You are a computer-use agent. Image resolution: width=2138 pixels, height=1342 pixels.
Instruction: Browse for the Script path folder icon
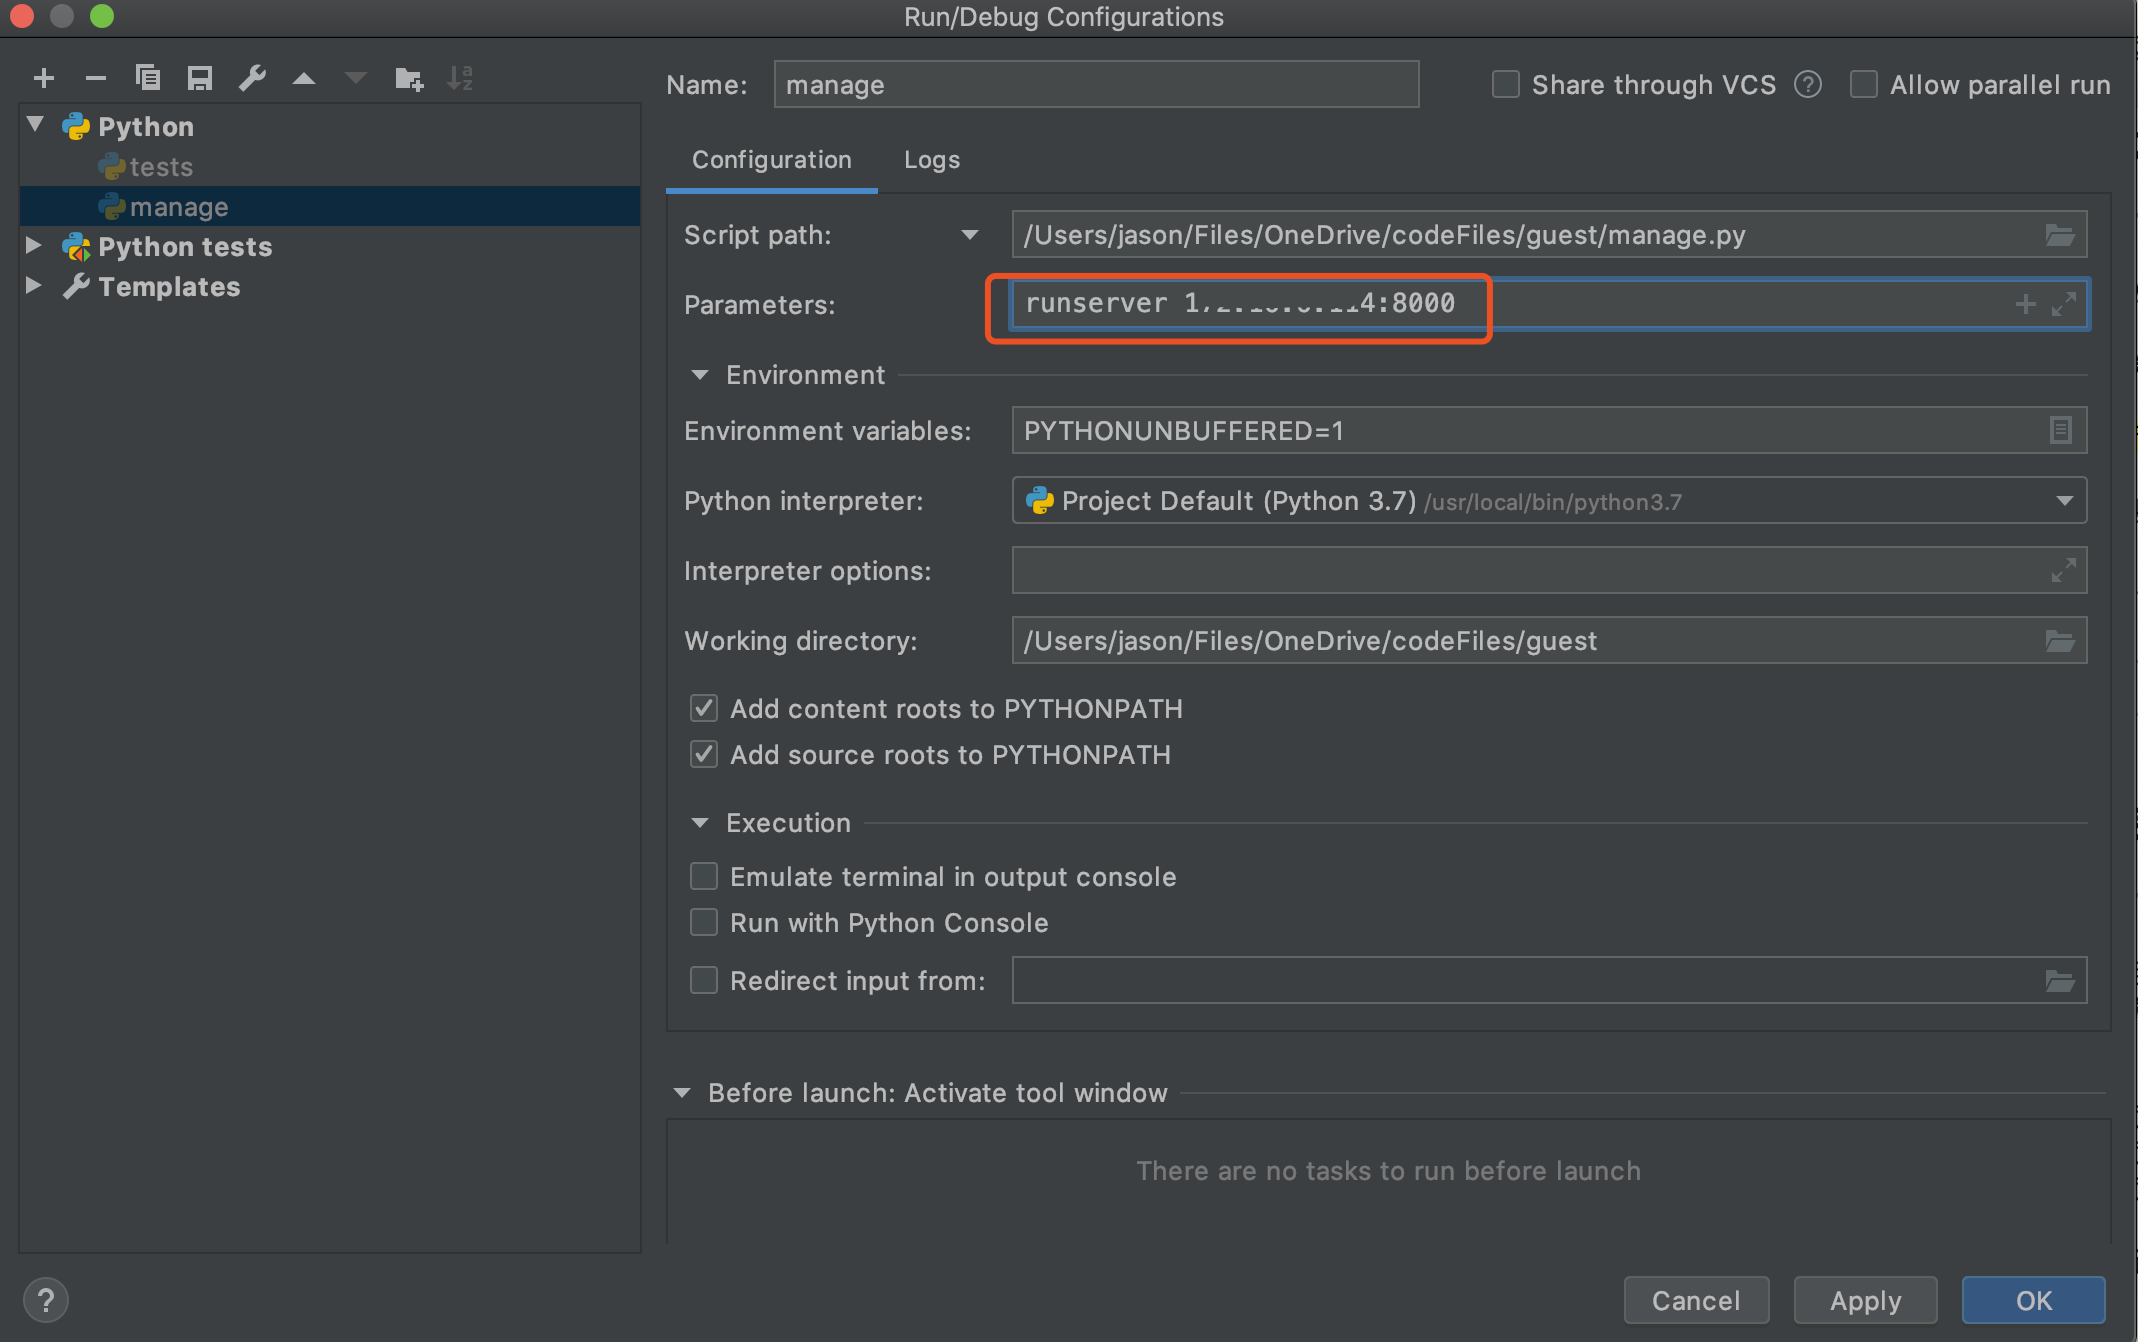click(2059, 235)
